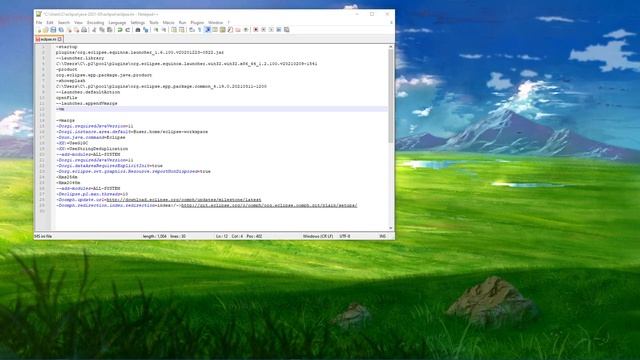Open the Plugins menu
The height and width of the screenshot is (360, 640).
click(x=197, y=22)
